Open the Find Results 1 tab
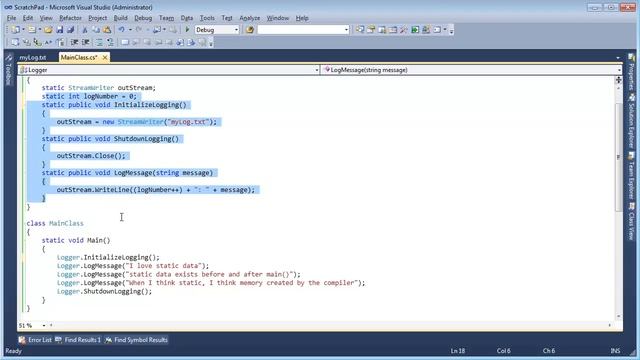Image resolution: width=640 pixels, height=360 pixels. click(78, 340)
